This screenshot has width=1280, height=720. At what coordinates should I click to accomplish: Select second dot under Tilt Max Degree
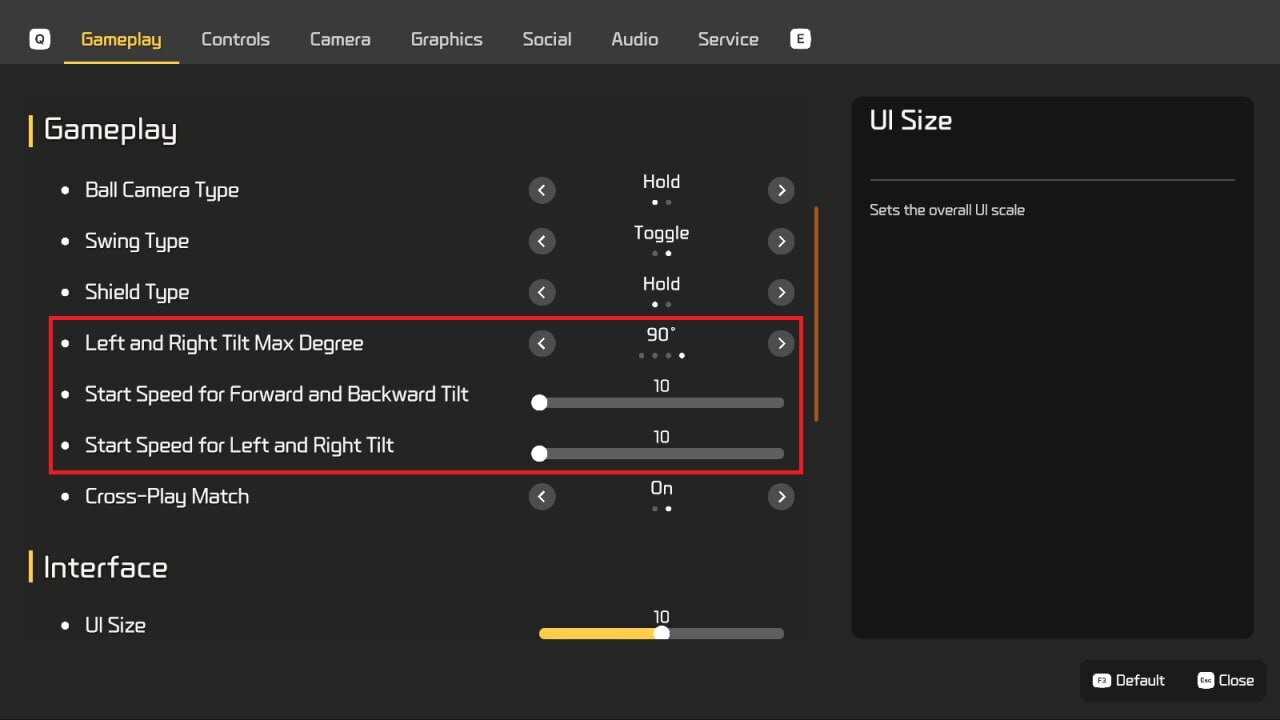coord(655,355)
